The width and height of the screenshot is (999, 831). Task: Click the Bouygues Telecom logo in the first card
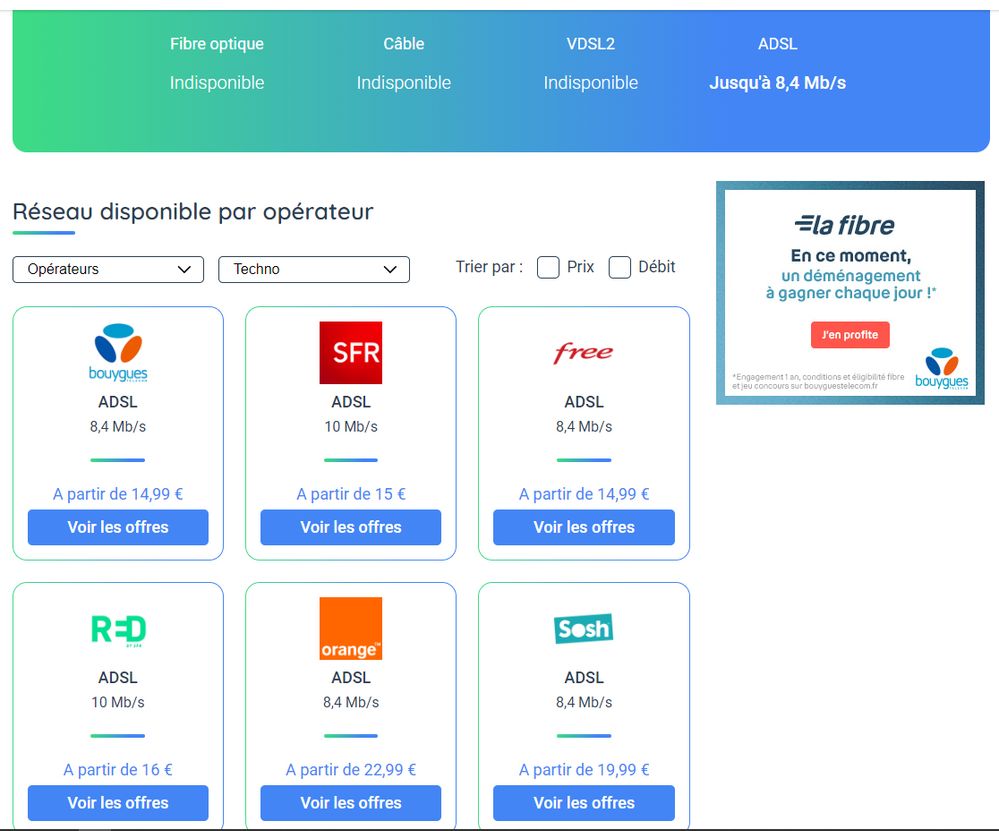pos(118,352)
